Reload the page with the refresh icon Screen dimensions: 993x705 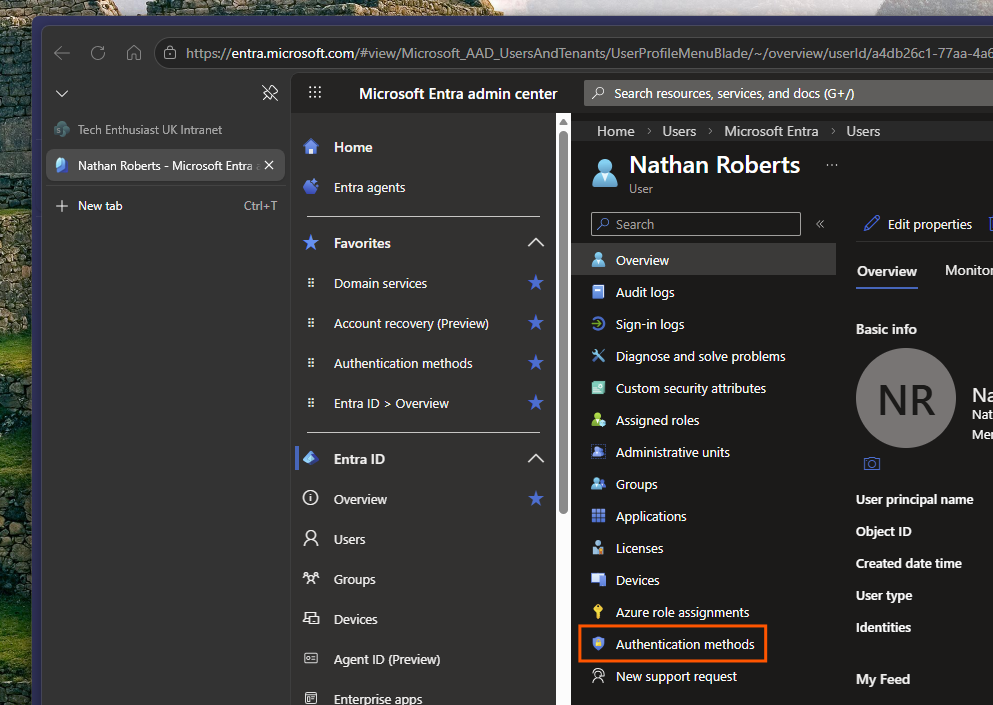click(x=98, y=53)
